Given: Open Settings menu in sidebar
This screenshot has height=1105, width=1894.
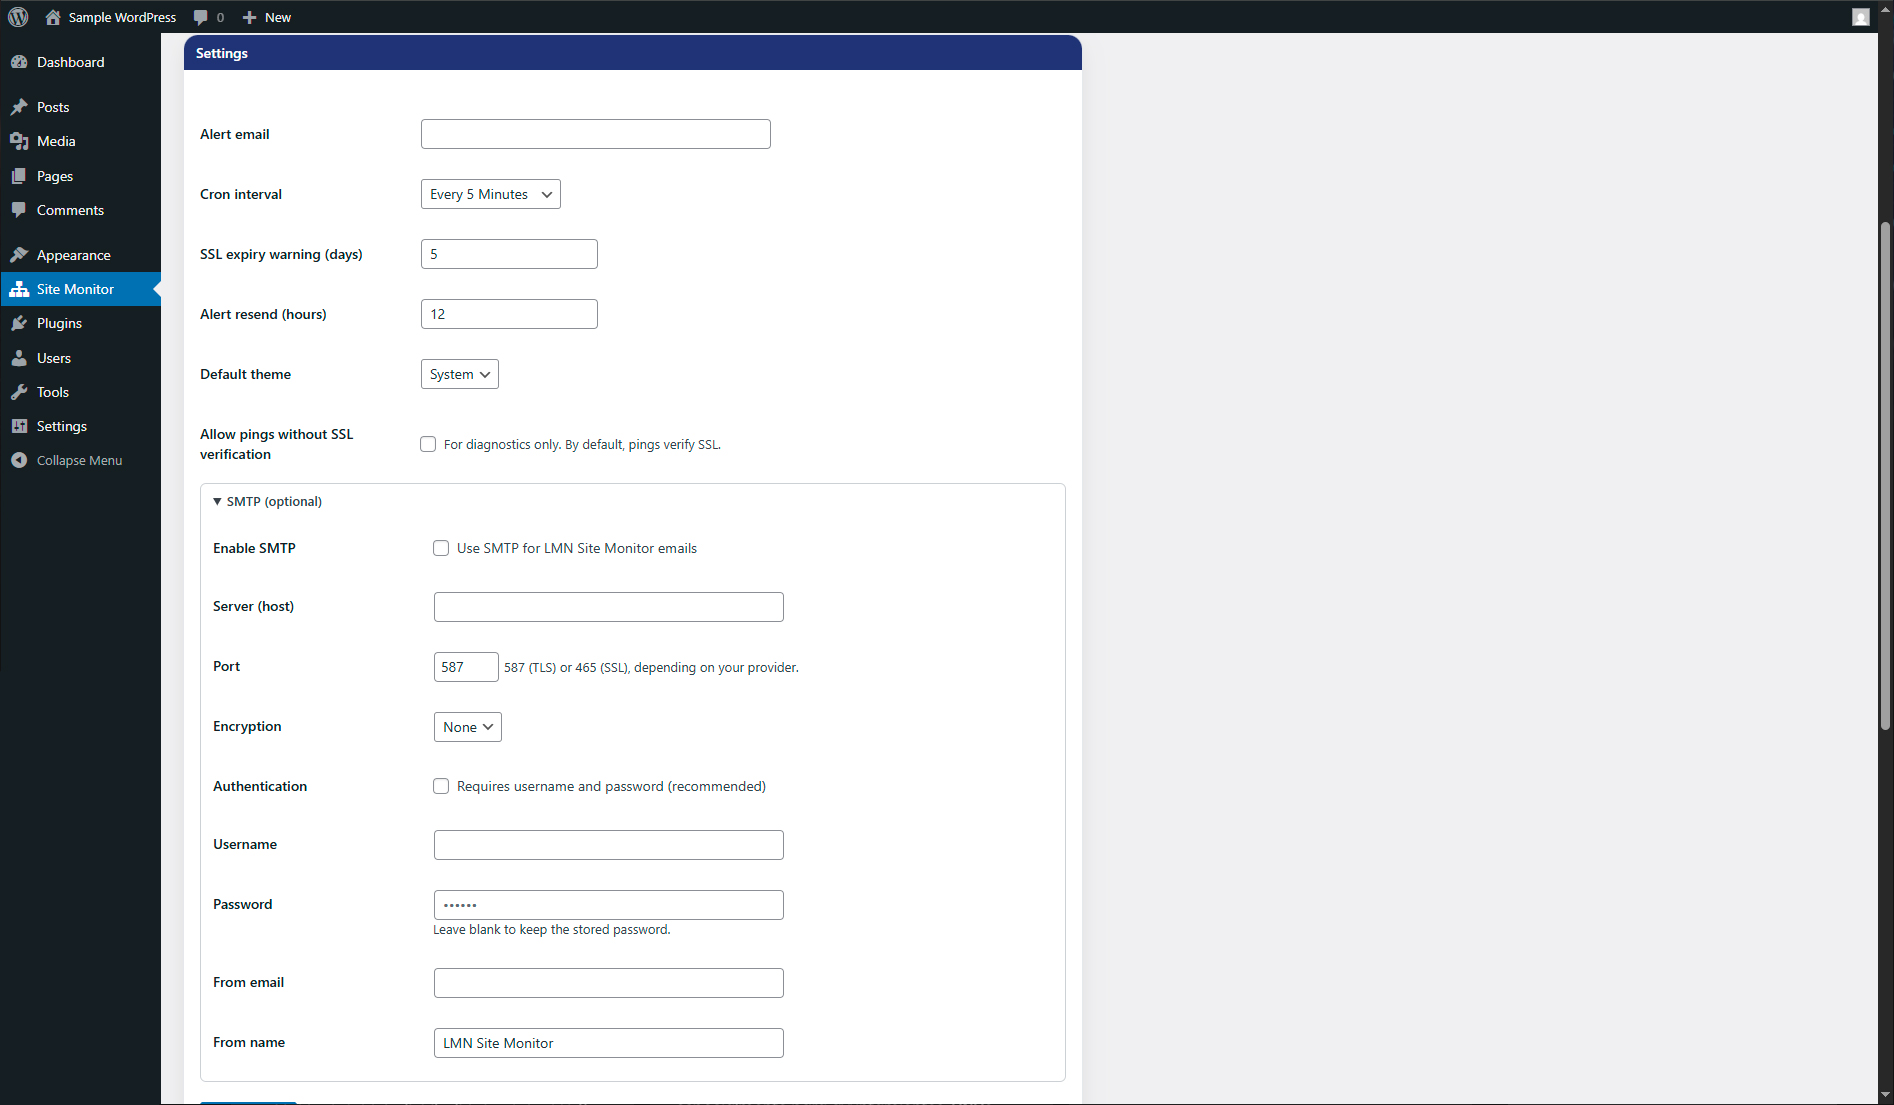Looking at the screenshot, I should (x=62, y=426).
